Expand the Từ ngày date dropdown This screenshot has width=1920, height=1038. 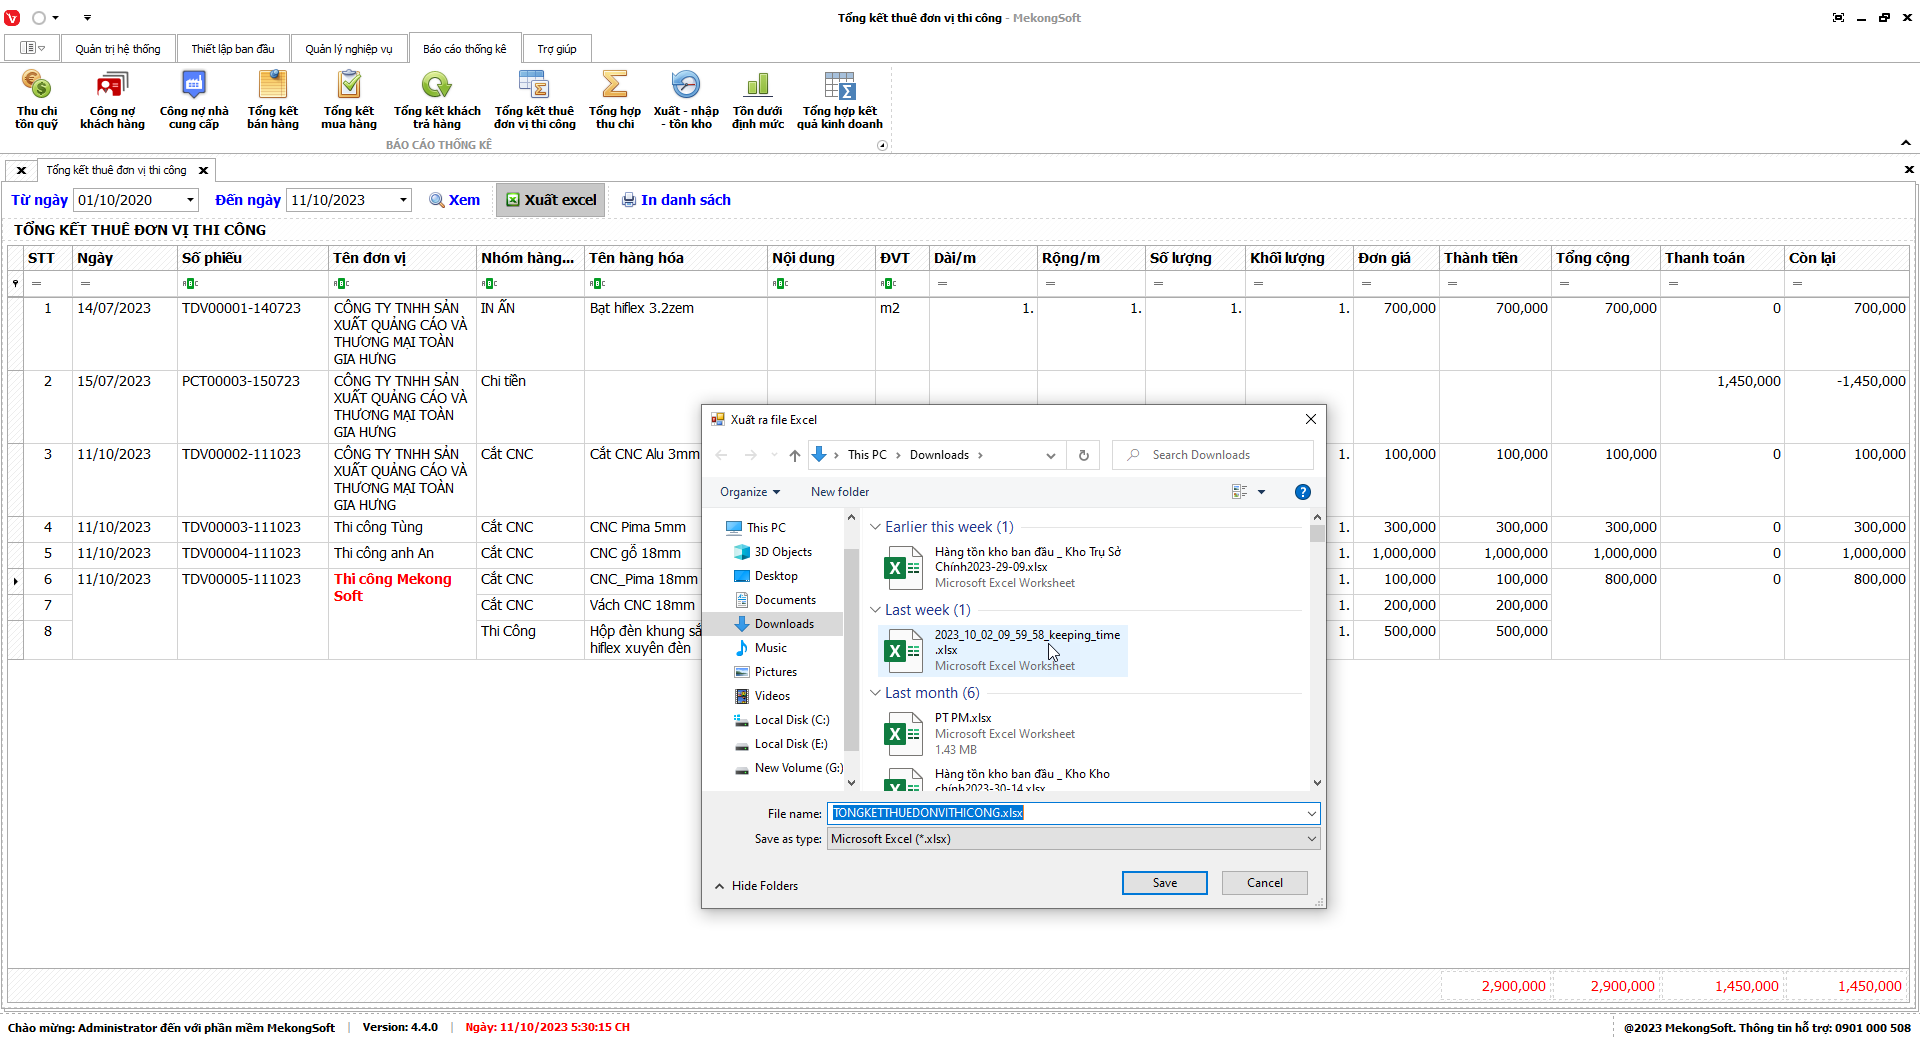point(190,200)
